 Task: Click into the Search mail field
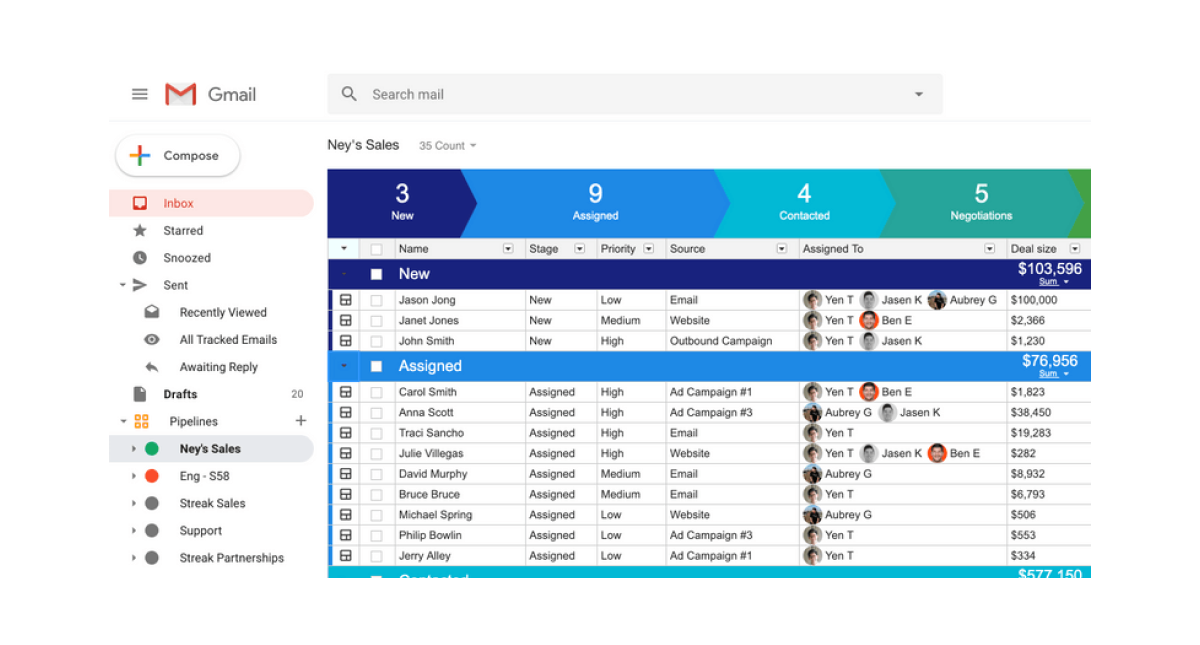635,94
